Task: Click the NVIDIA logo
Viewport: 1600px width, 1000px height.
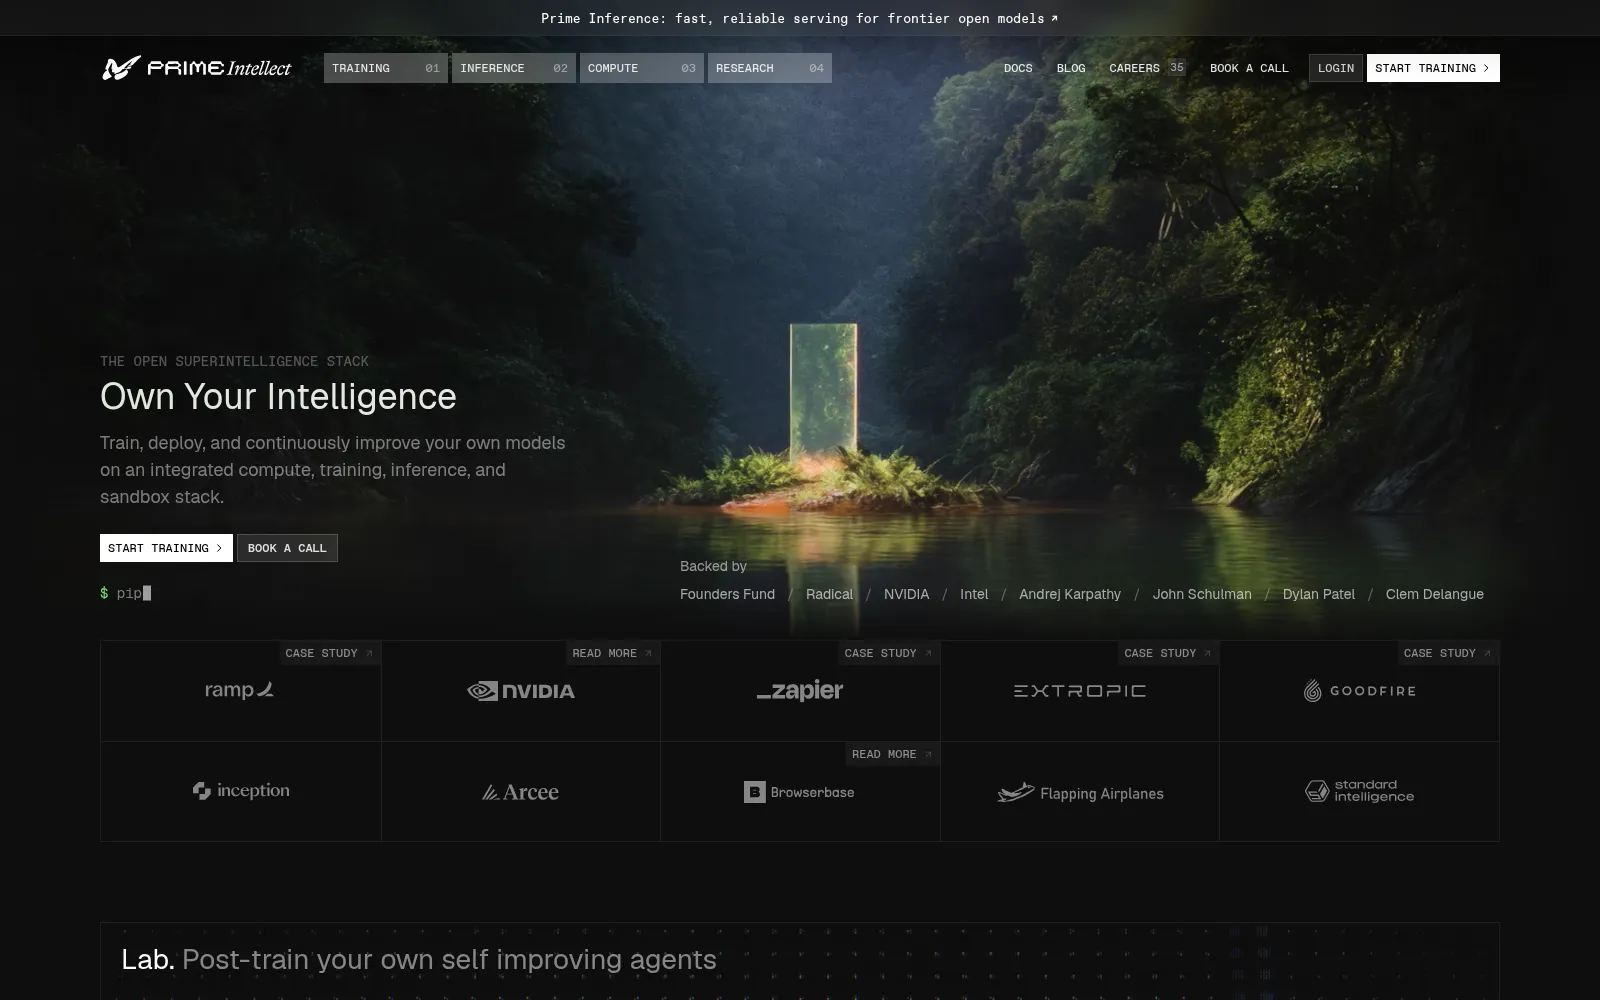Action: click(x=521, y=691)
